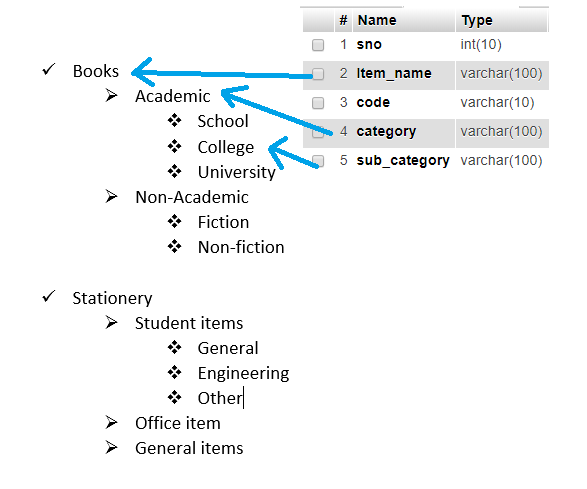Click the diamond bullet beside Engineering
Viewport: 587px width, 489px height.
tap(174, 372)
